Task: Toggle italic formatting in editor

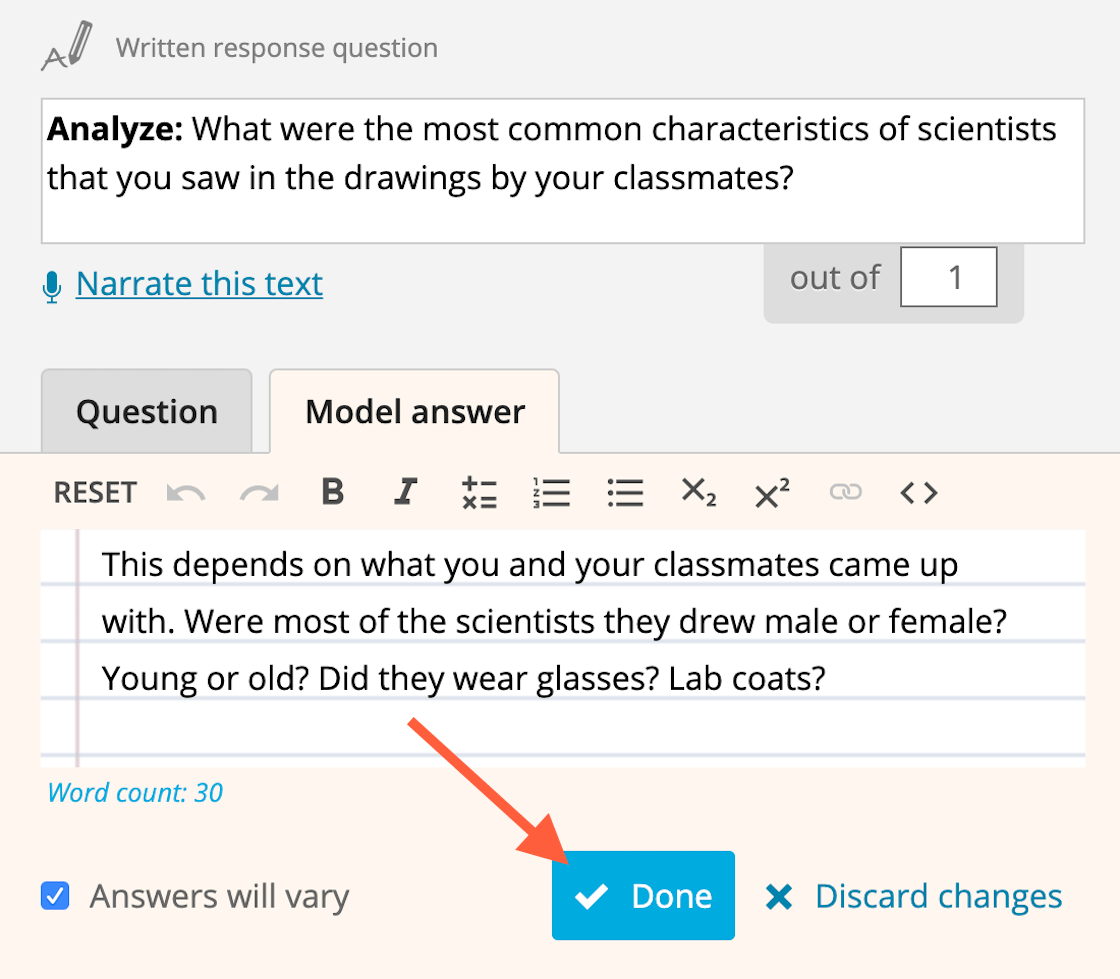Action: [405, 492]
